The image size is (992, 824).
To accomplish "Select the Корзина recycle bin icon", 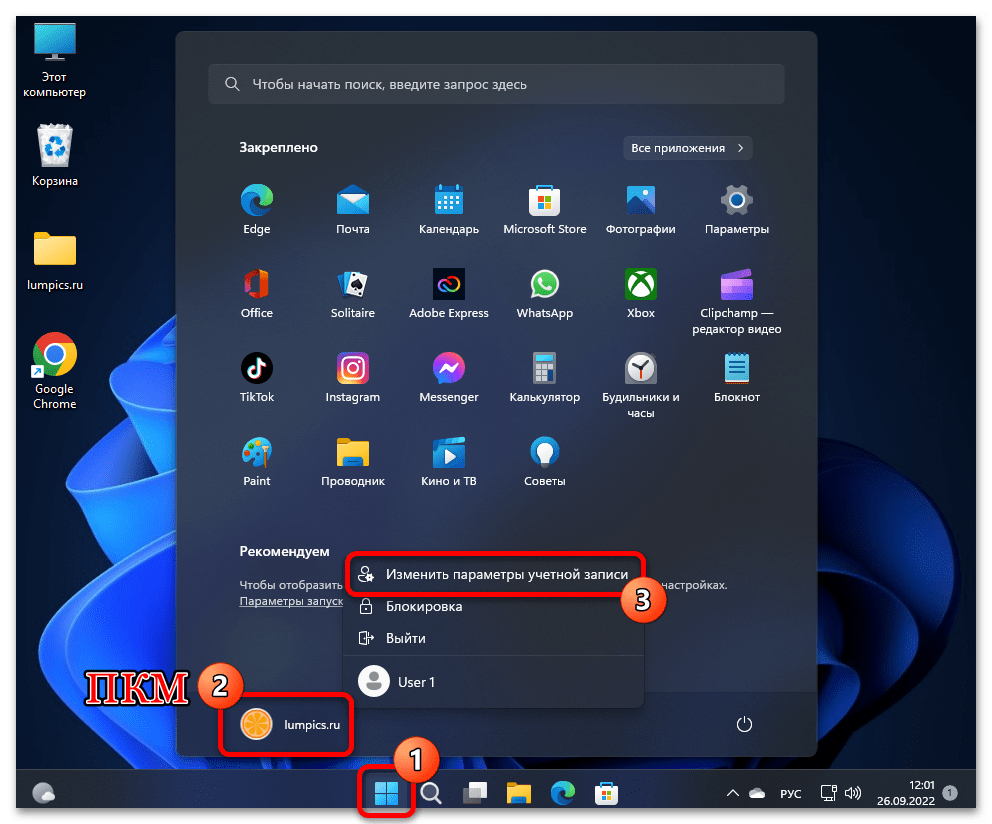I will (x=54, y=156).
